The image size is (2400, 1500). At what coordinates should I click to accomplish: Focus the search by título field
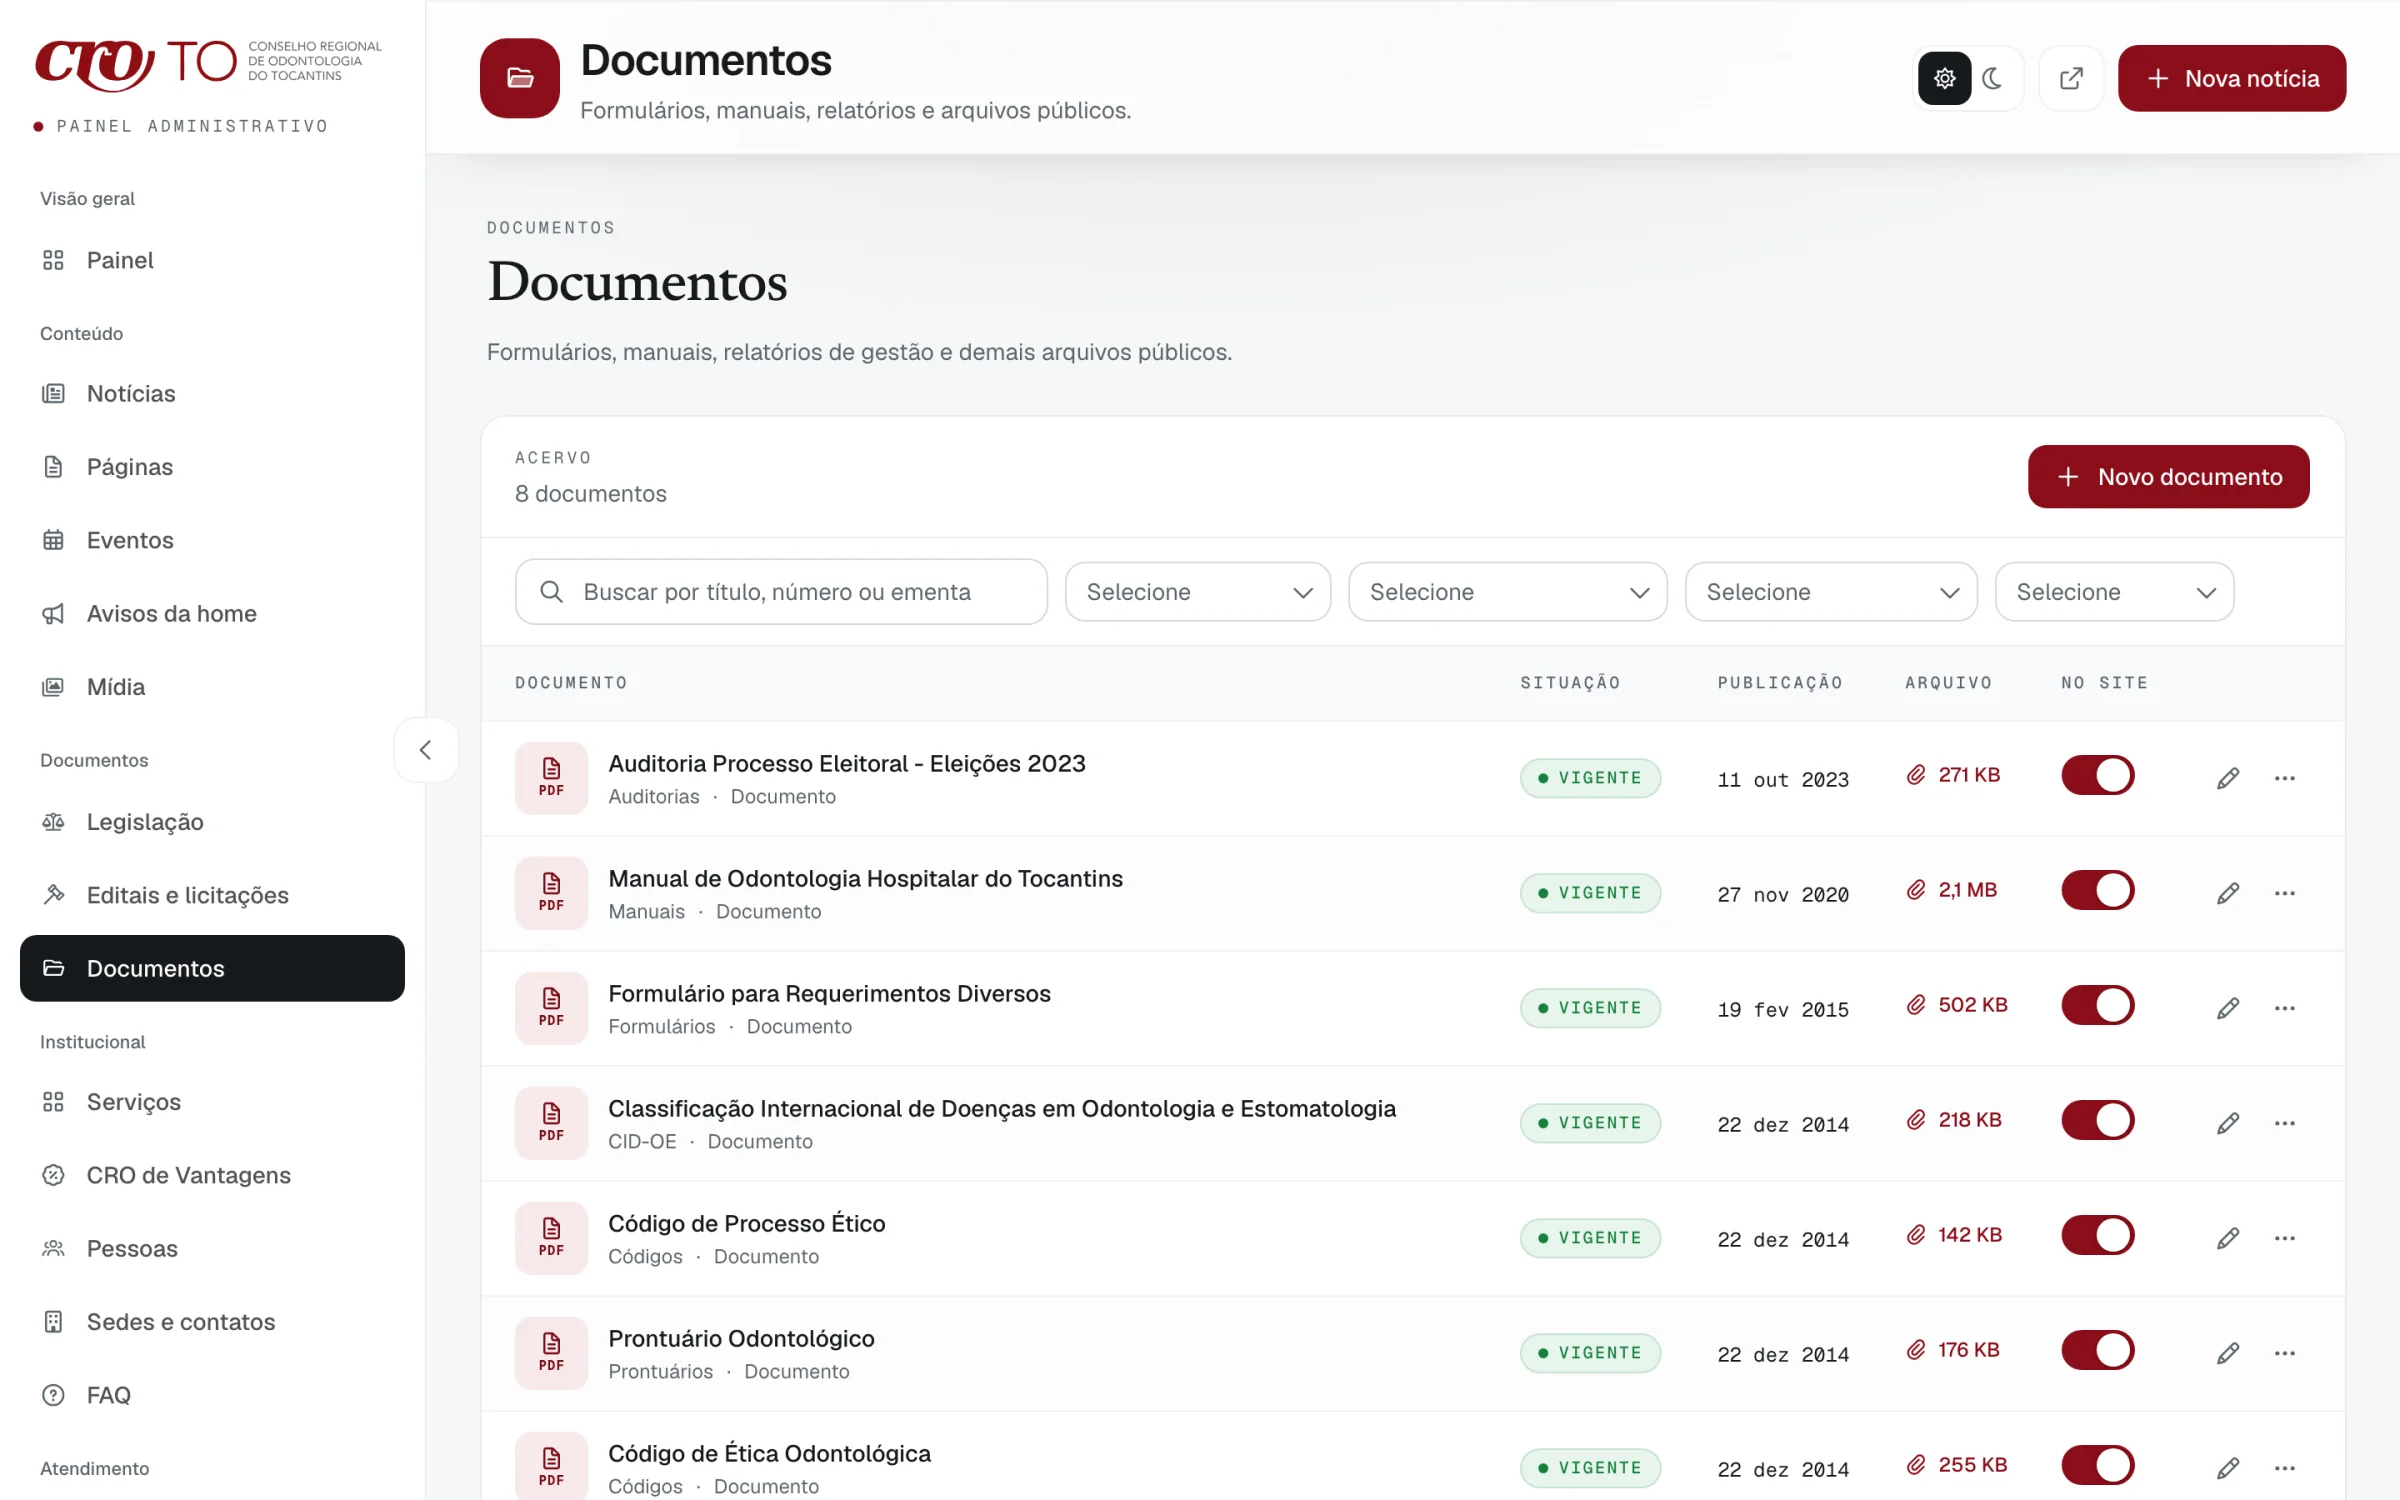tap(781, 592)
